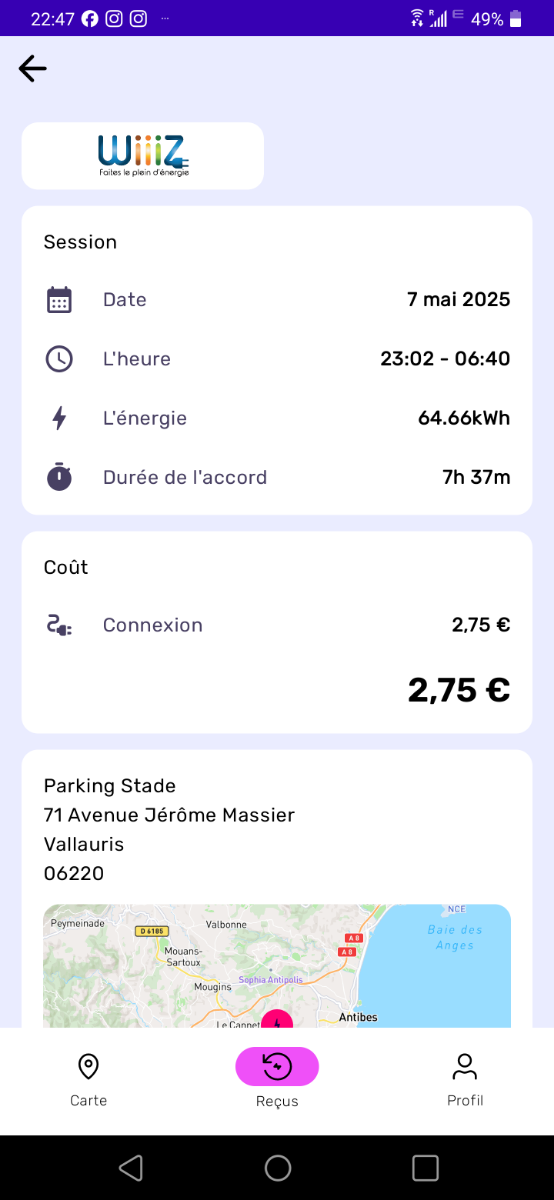Open the Carte tab
This screenshot has height=1200, width=554.
coord(88,1080)
